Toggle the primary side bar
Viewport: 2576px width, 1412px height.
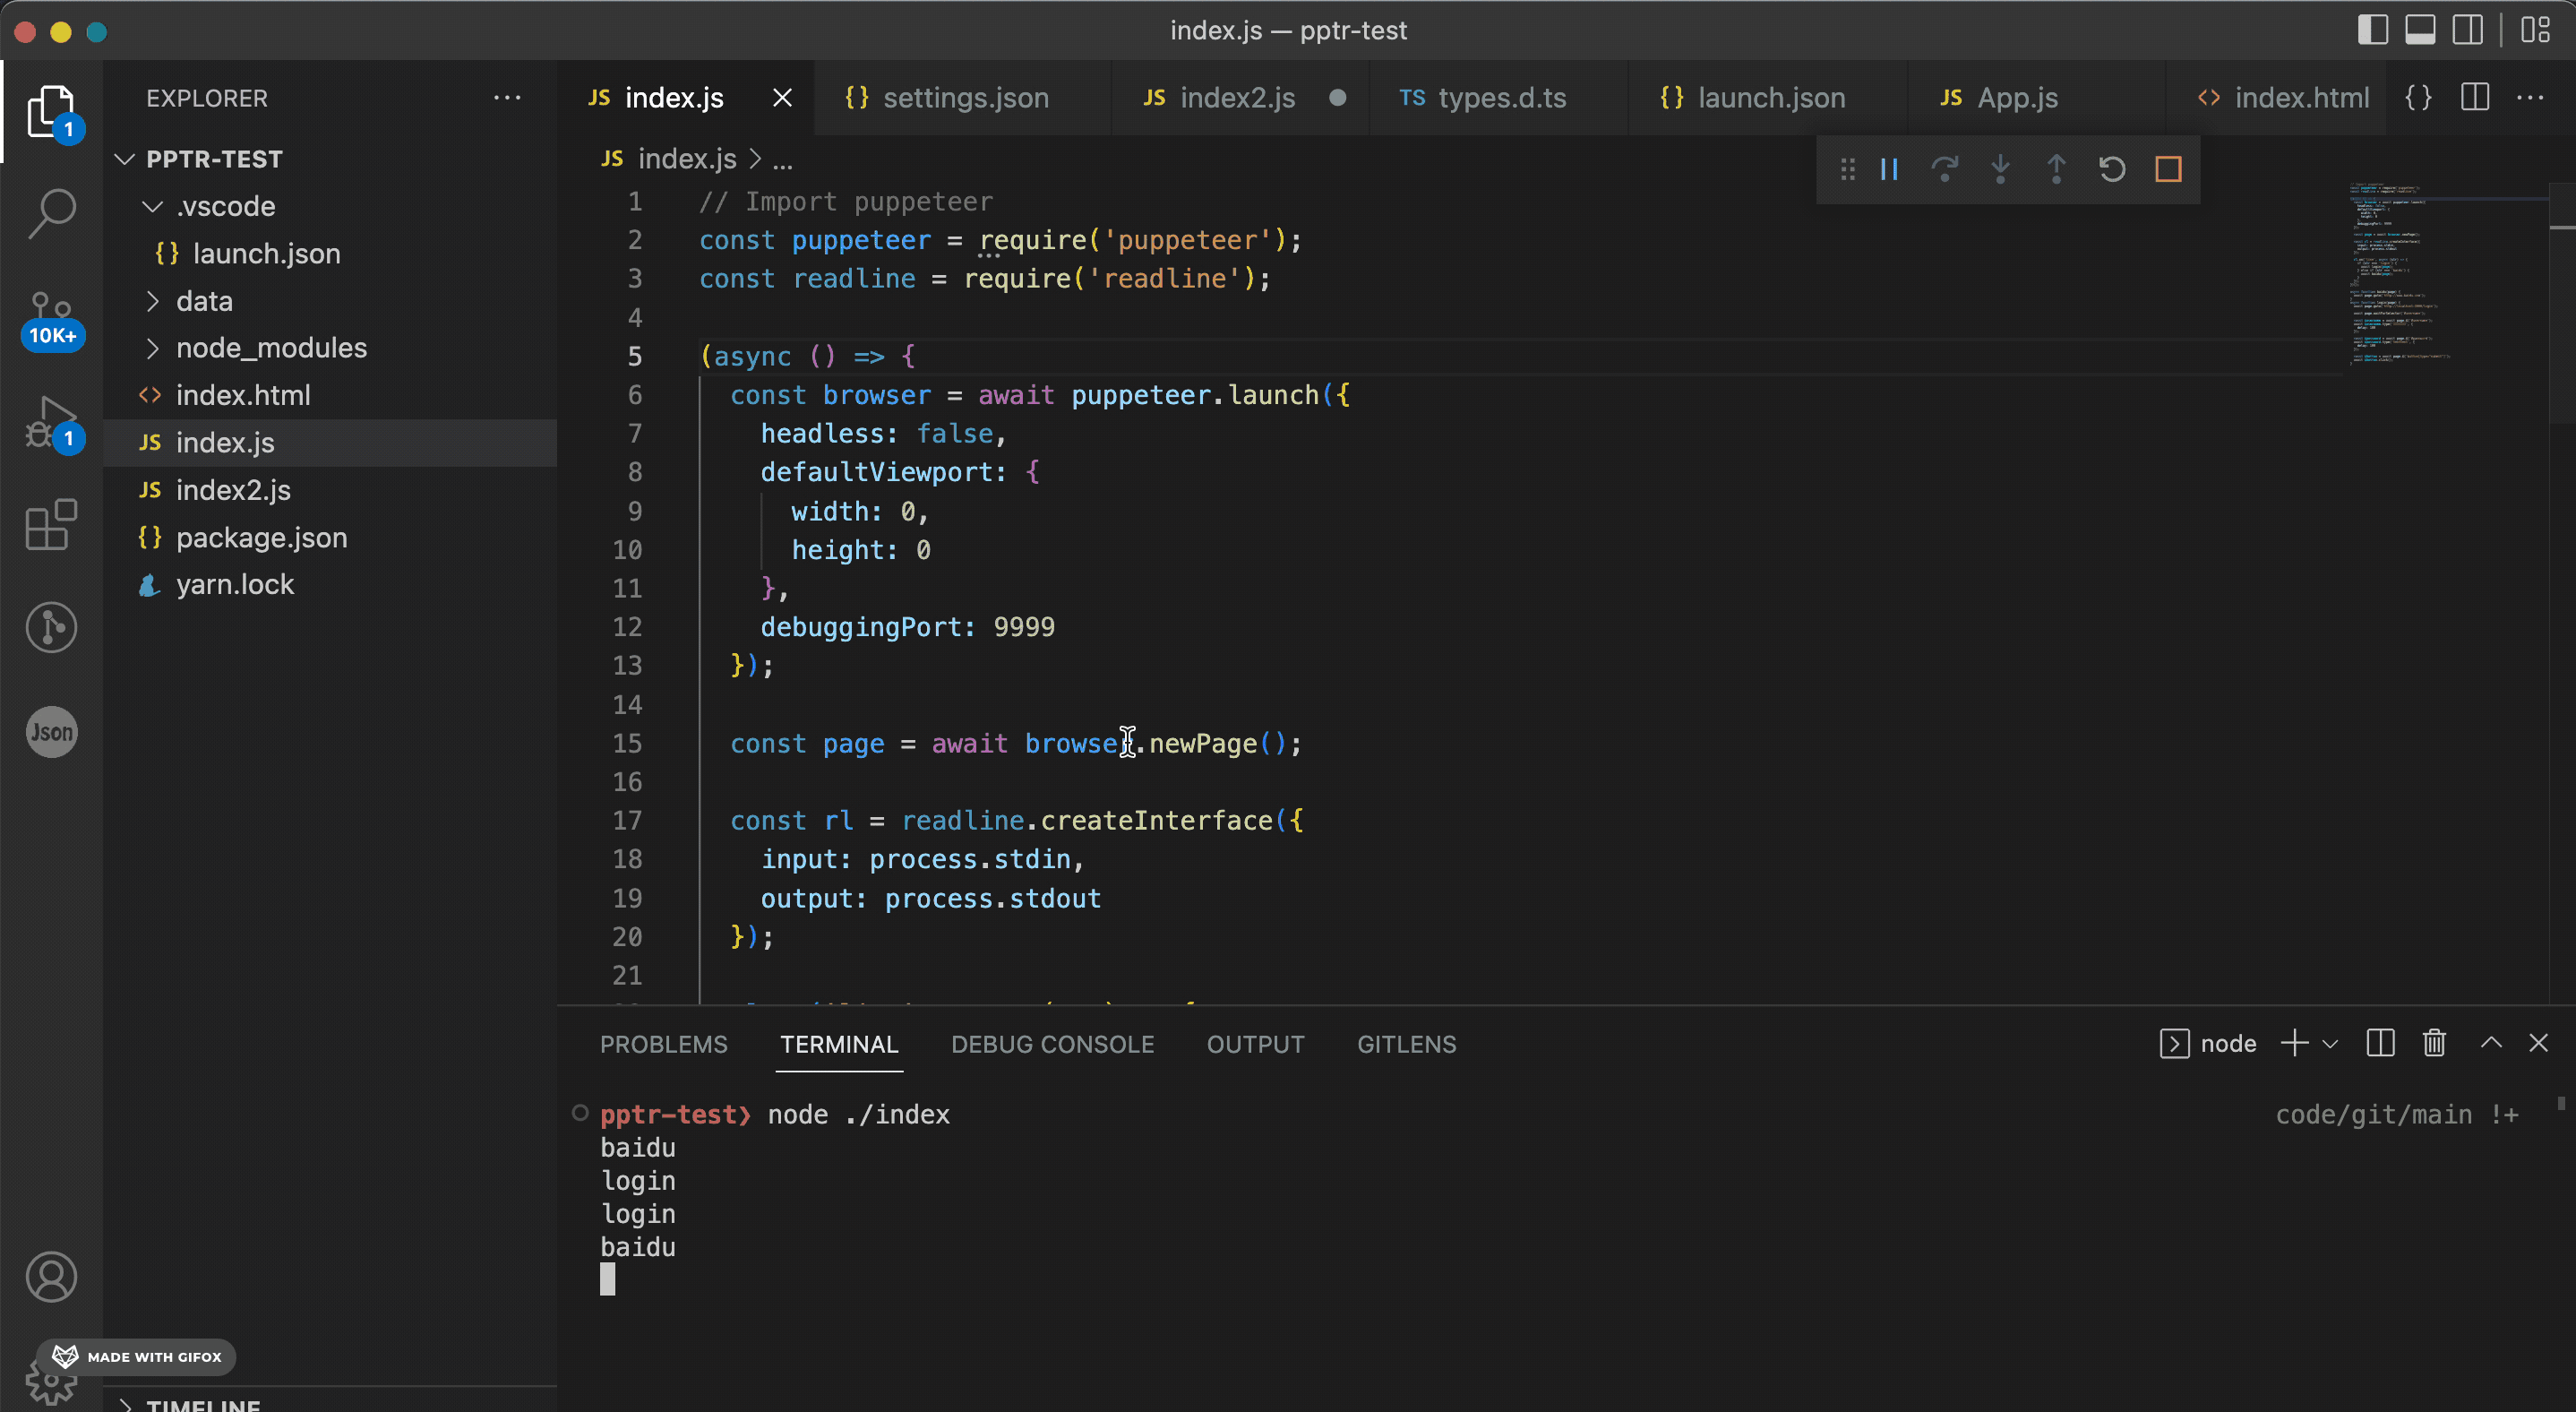[x=2372, y=30]
